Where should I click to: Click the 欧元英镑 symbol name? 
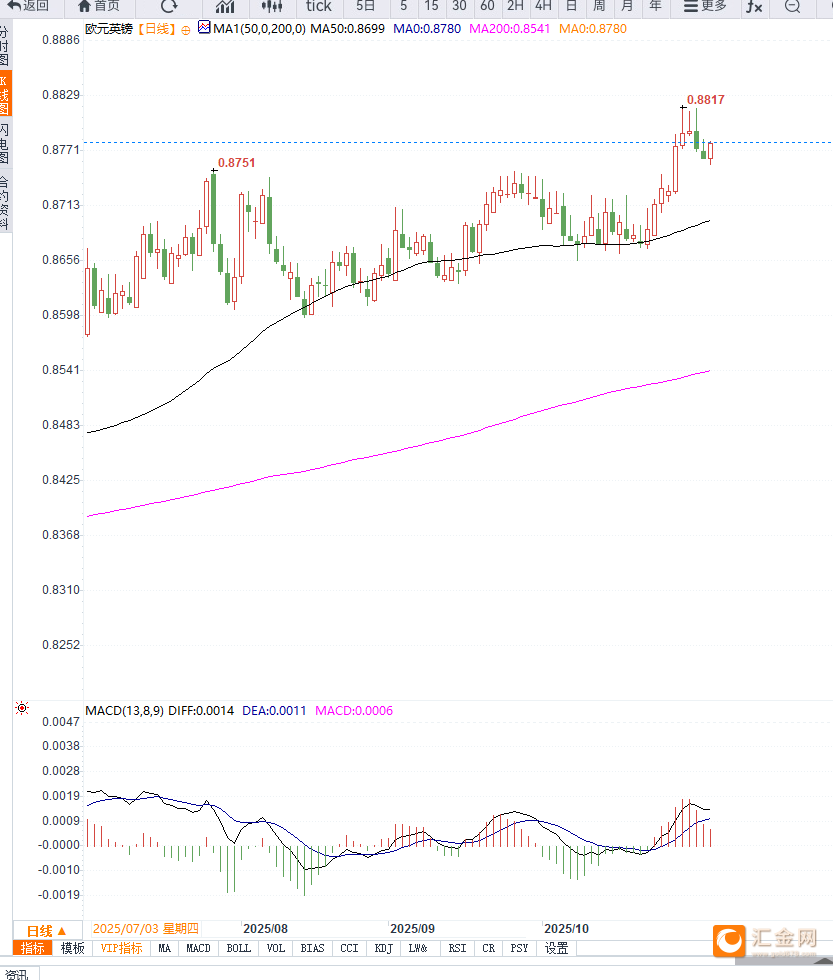coord(109,29)
